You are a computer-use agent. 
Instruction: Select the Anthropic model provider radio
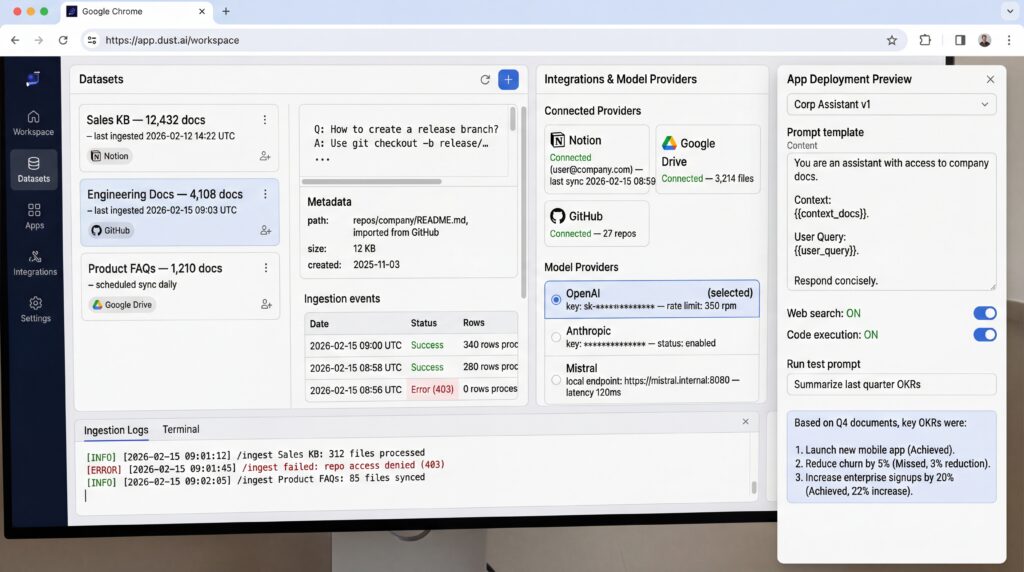click(x=556, y=337)
